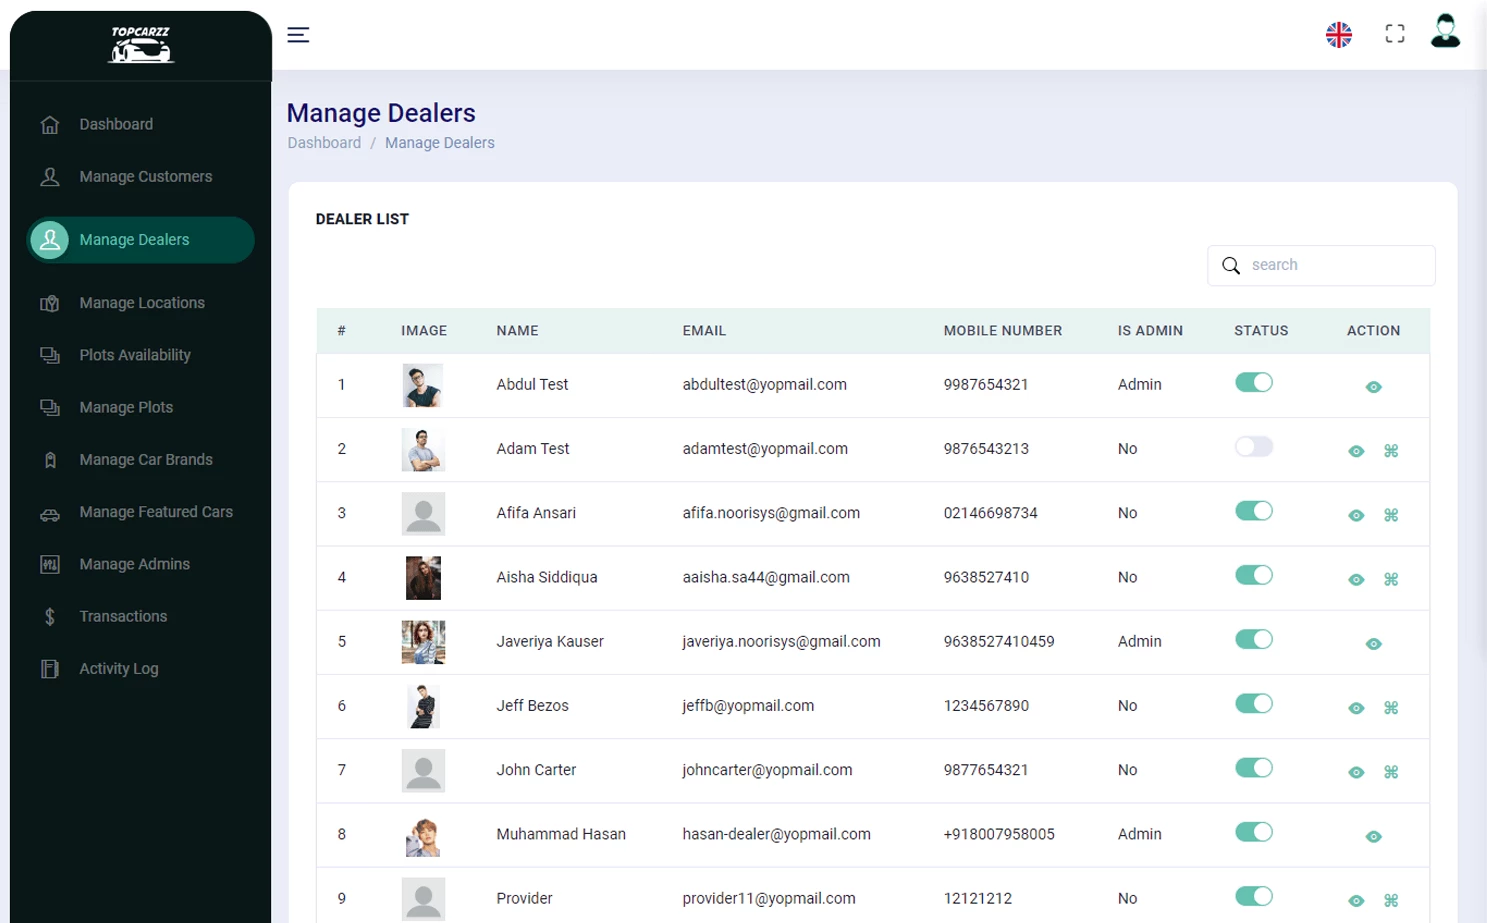The image size is (1487, 923).
Task: Open the Dashboard sidebar icon
Action: tap(49, 124)
